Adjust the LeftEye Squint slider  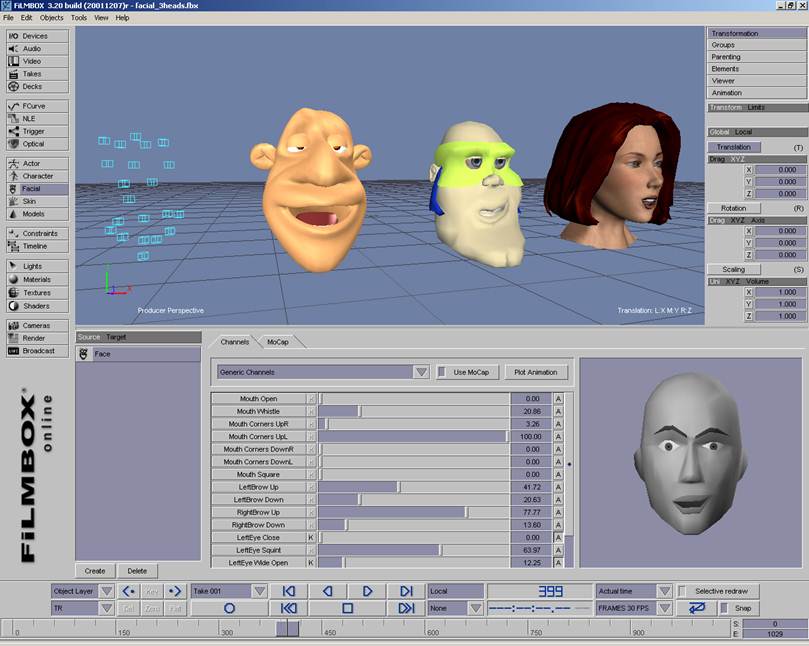414,550
